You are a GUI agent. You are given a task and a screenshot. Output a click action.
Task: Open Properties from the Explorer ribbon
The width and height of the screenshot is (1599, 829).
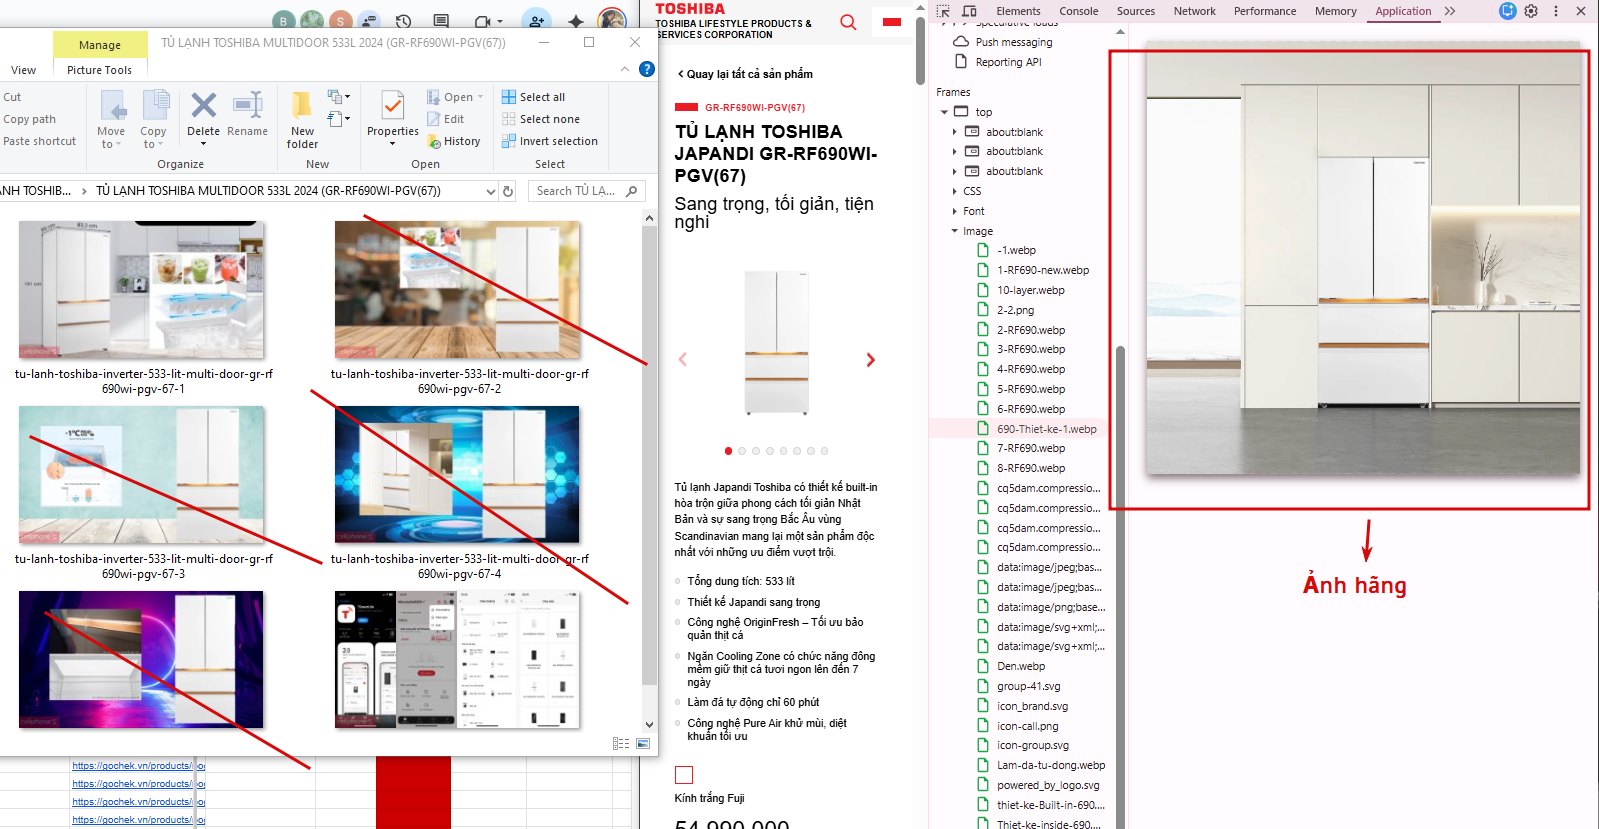coord(393,118)
